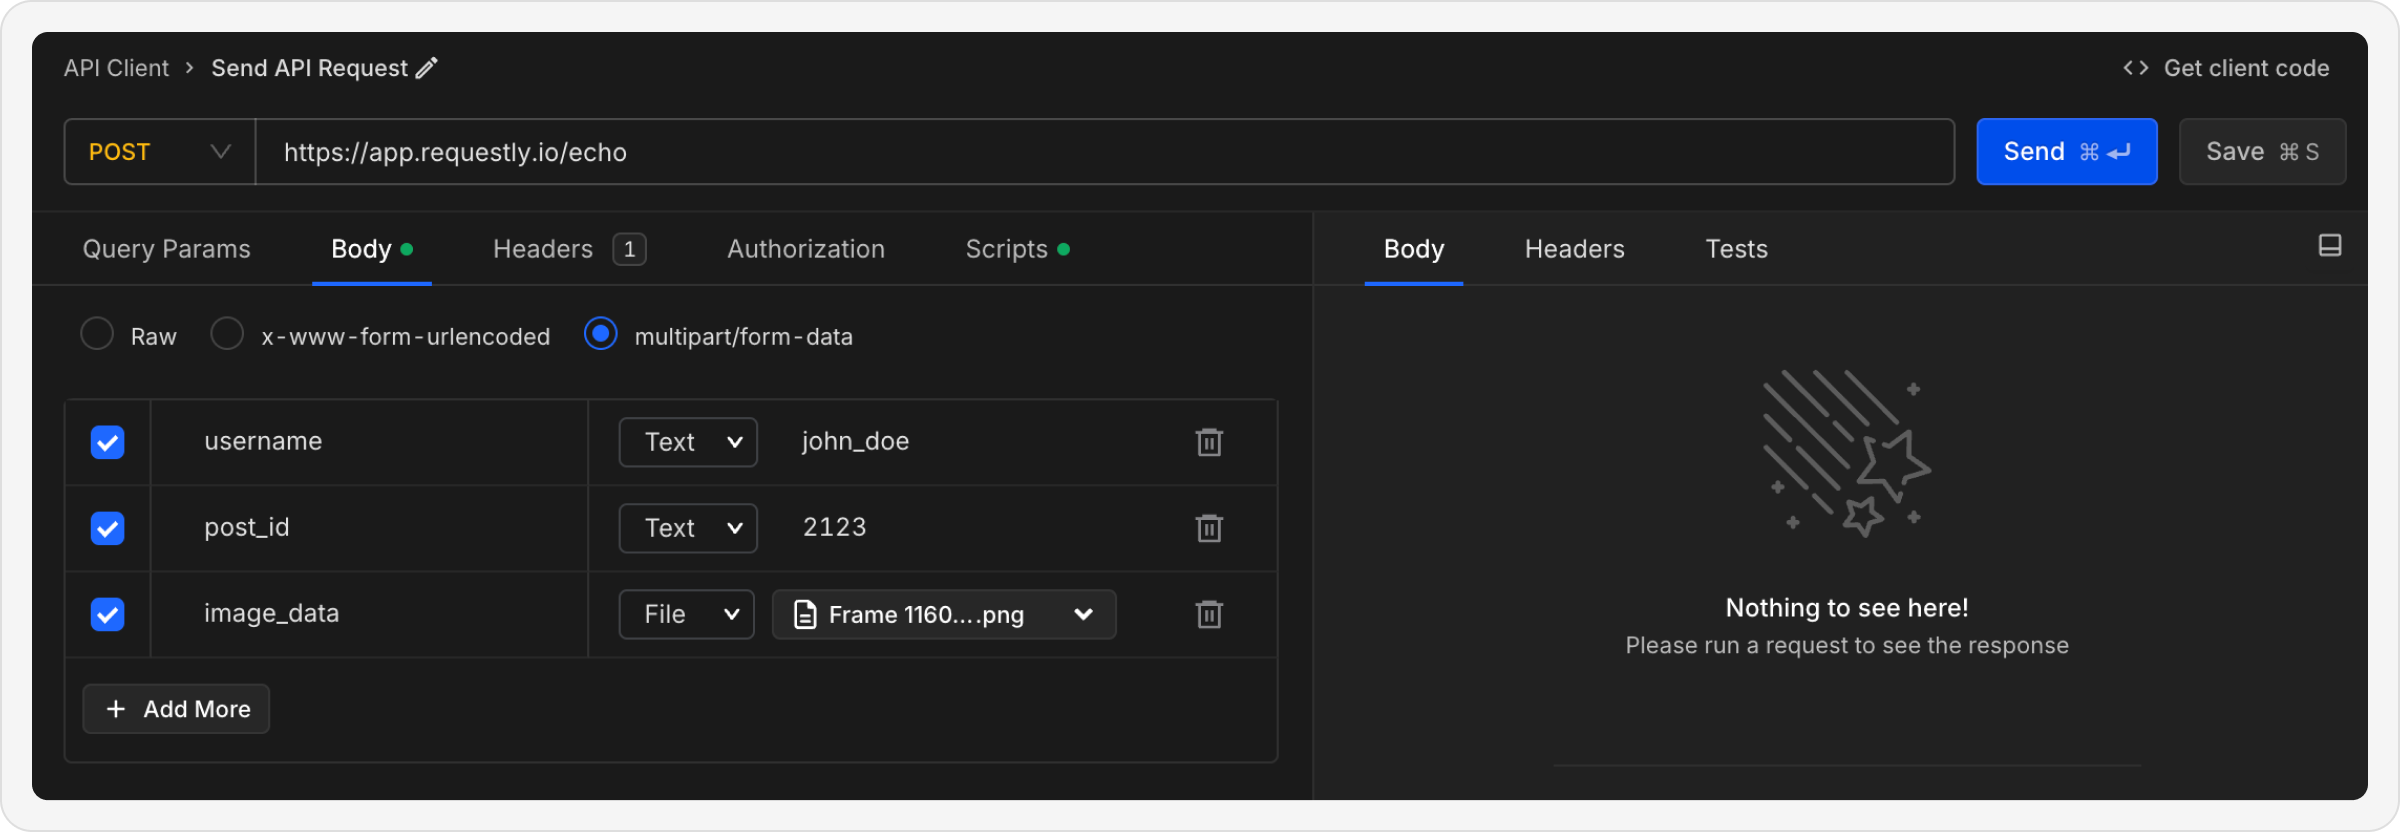
Task: Expand the File type dropdown for image_data
Action: click(686, 614)
